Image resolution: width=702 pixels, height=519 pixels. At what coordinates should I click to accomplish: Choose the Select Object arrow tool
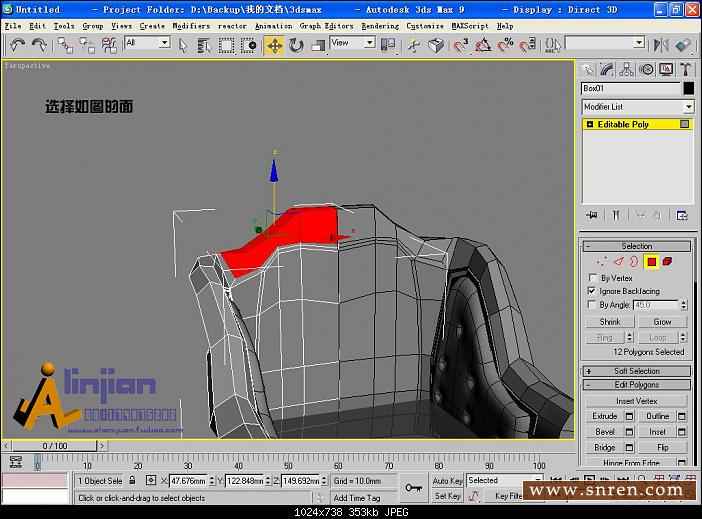[183, 45]
